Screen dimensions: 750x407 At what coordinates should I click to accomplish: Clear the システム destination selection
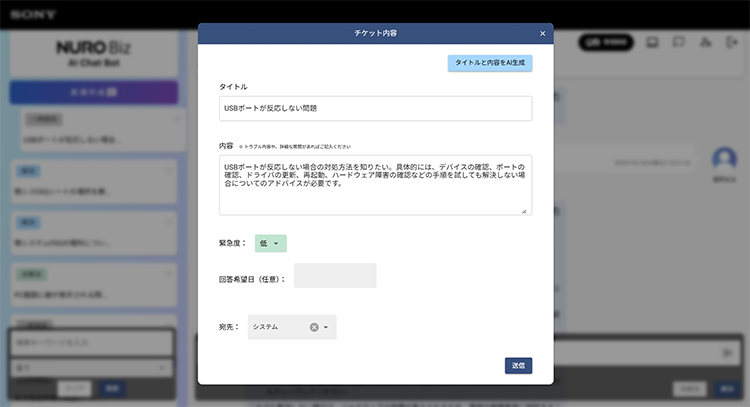pos(314,327)
